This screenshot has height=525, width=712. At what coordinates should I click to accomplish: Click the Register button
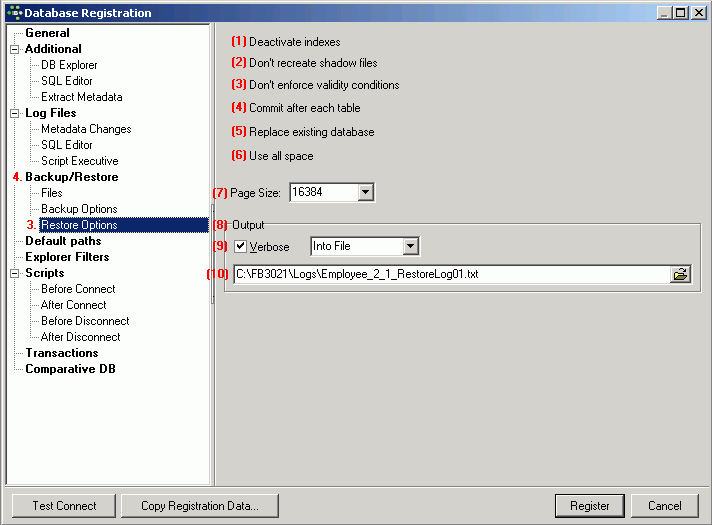589,506
